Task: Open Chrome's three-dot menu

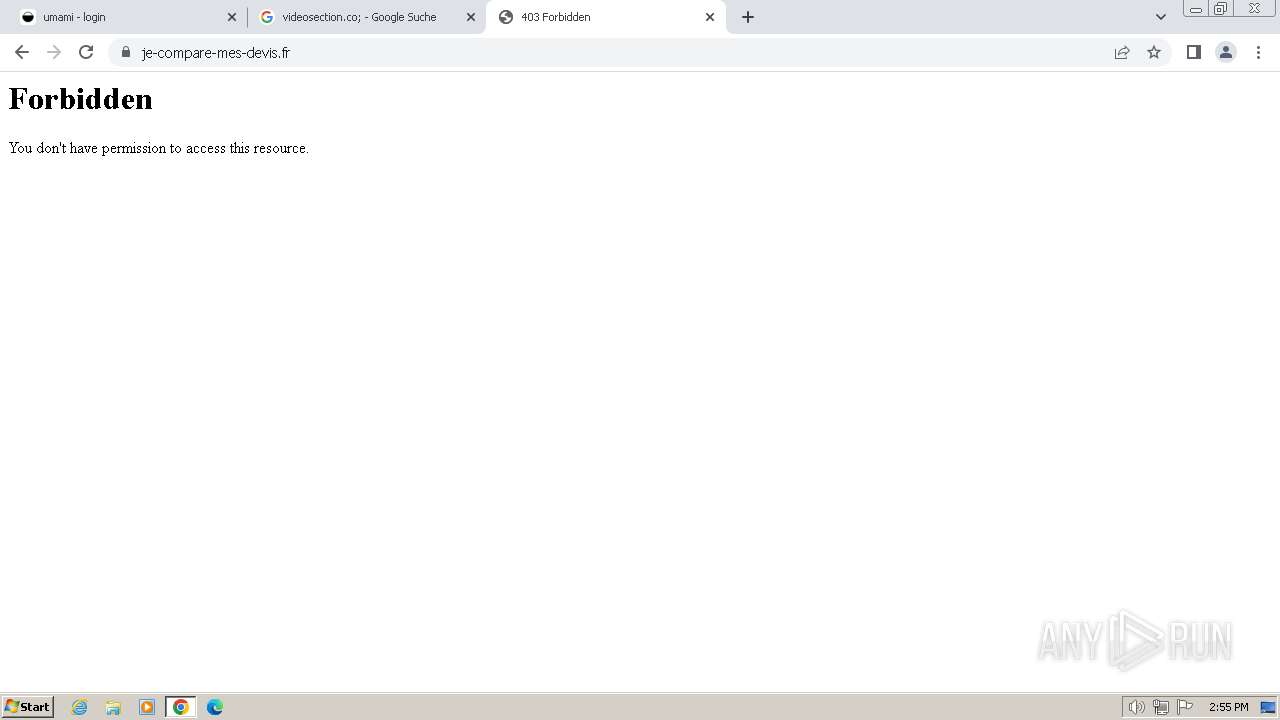Action: click(x=1258, y=52)
